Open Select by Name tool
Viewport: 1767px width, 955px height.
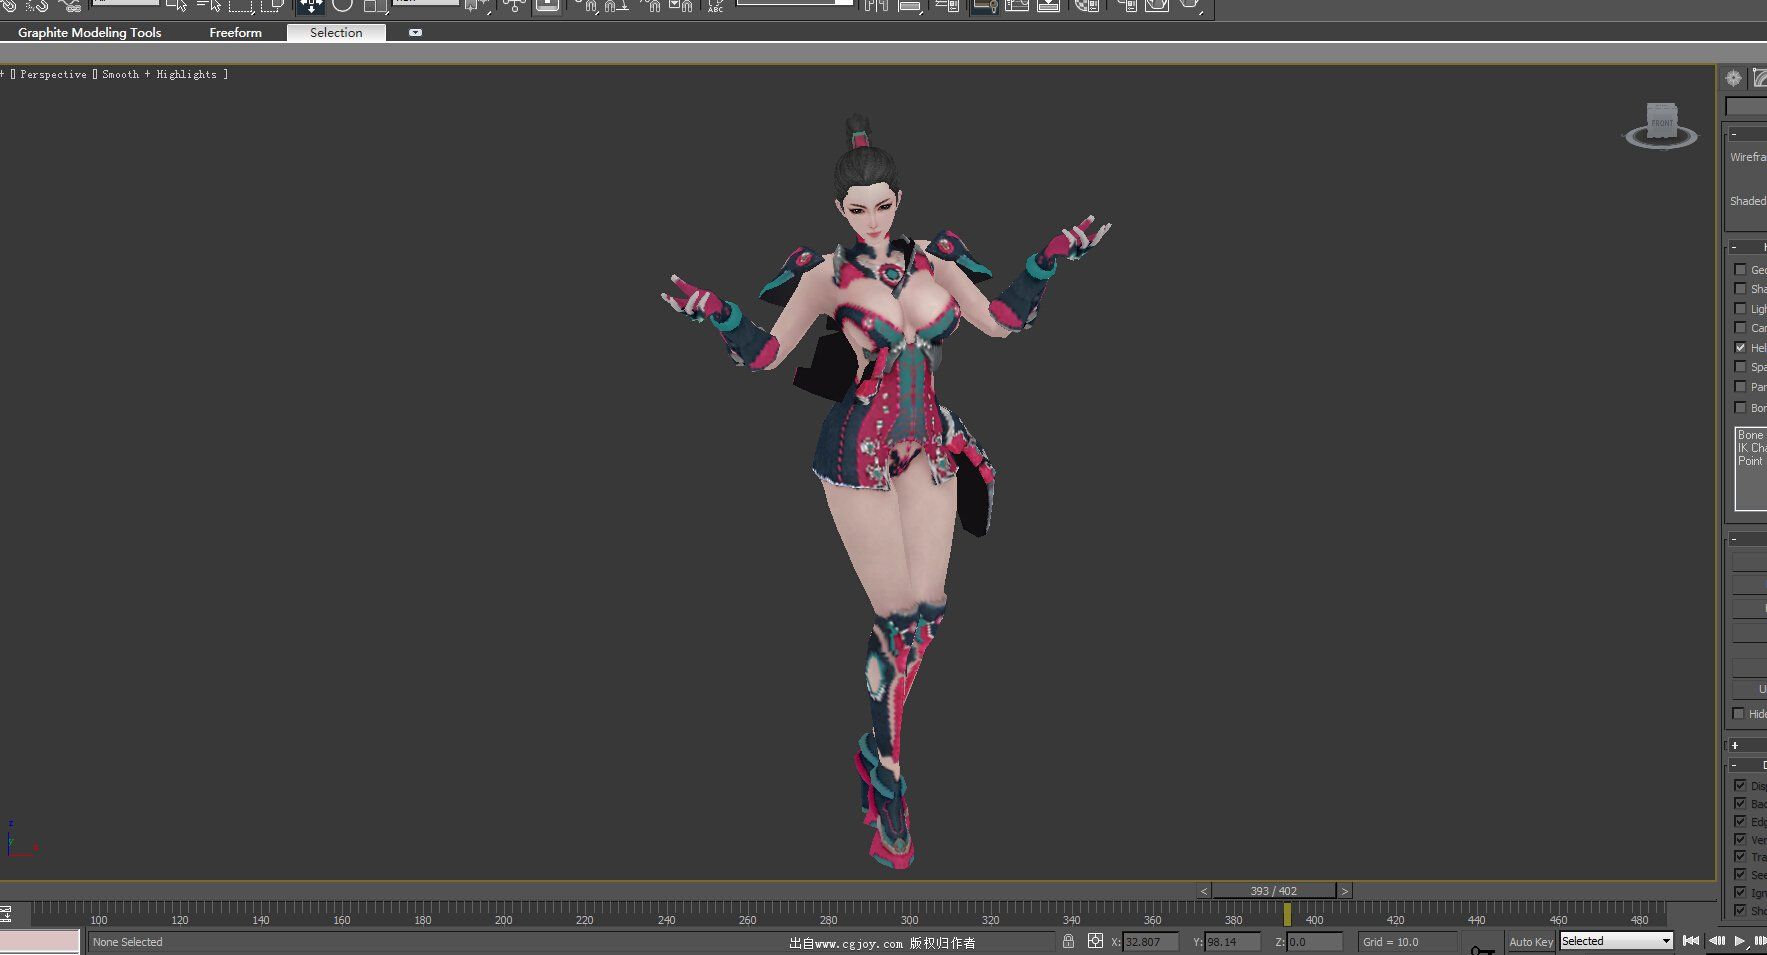(x=210, y=5)
